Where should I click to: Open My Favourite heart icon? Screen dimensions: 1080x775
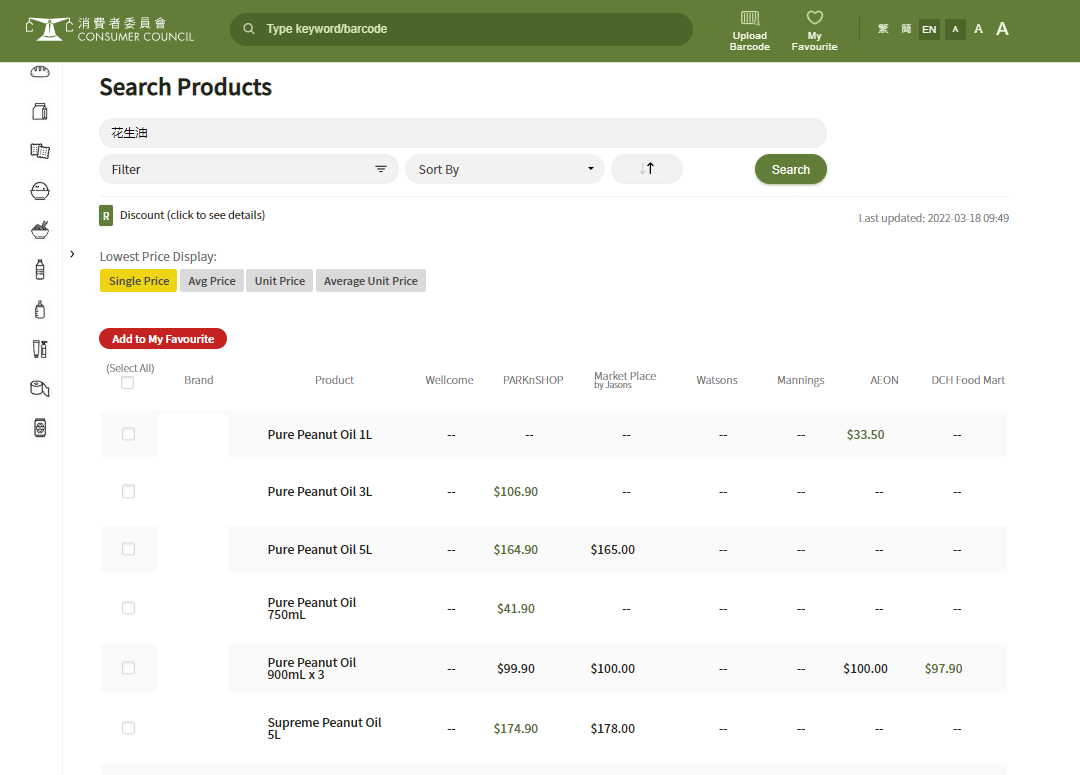pos(815,17)
